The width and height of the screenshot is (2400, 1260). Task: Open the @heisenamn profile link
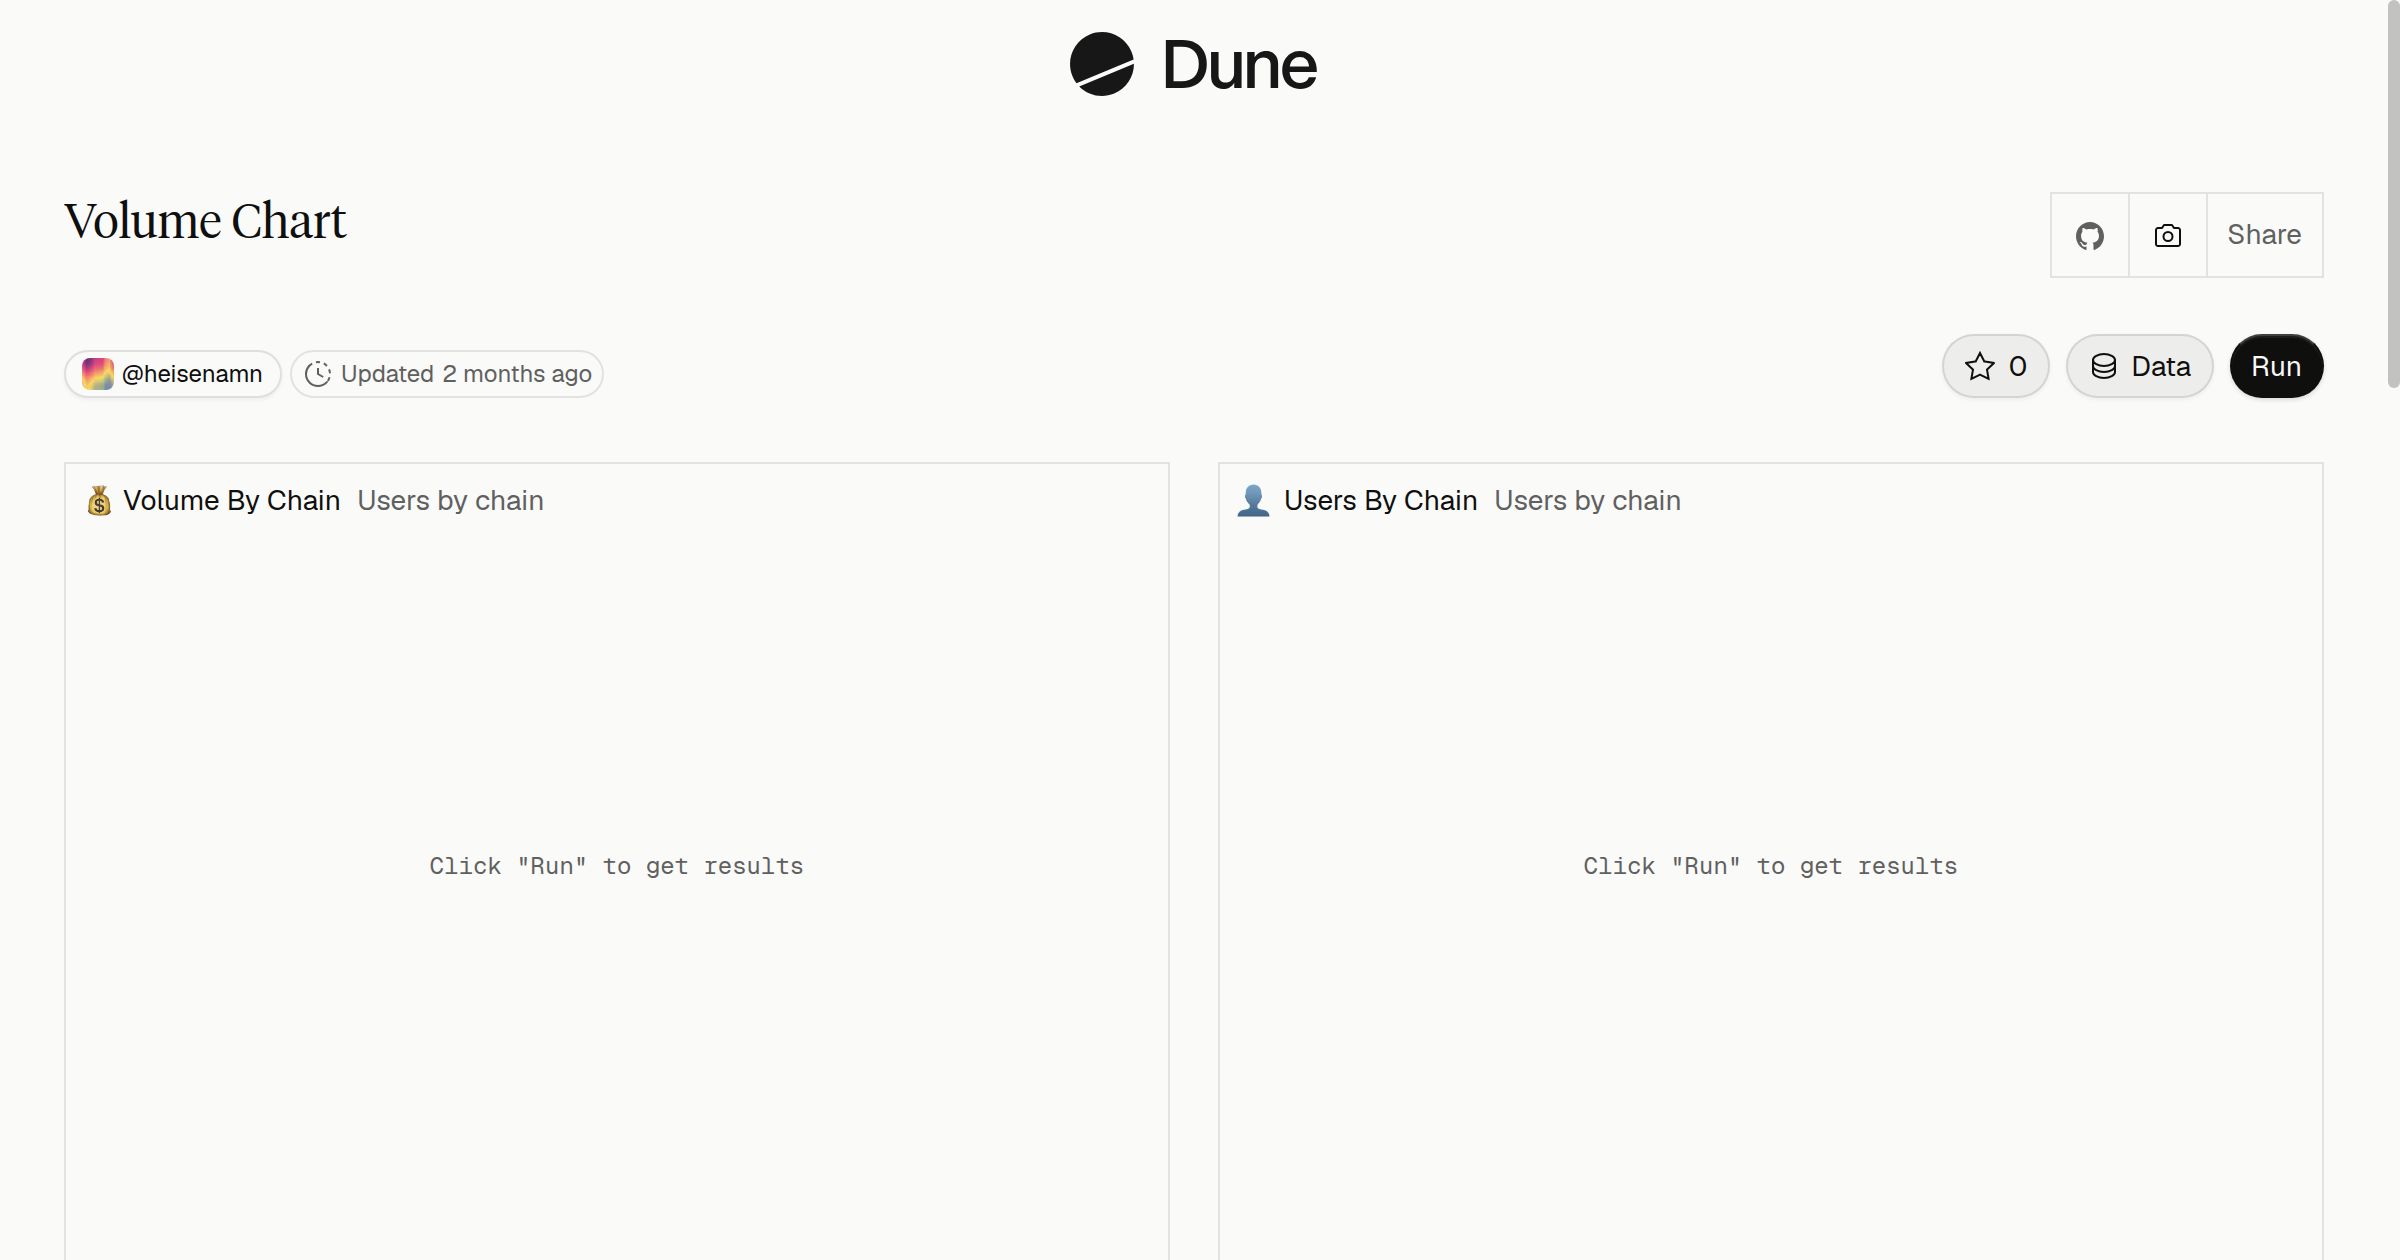pyautogui.click(x=173, y=374)
